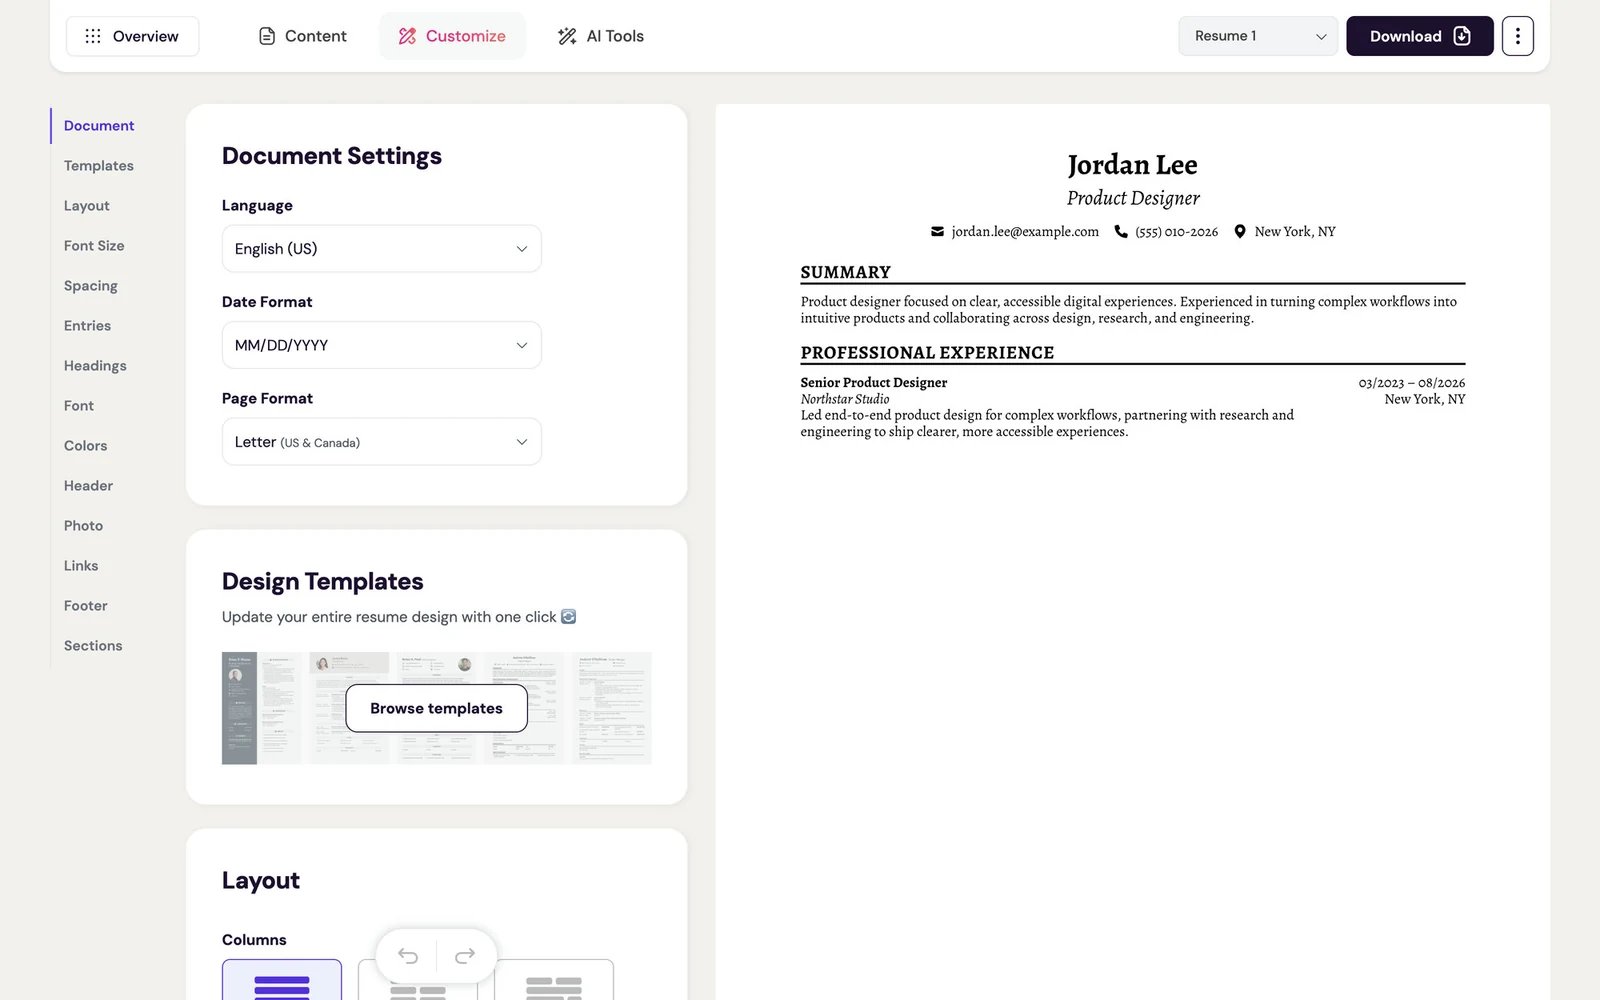Click the dark sidebar template thumbnail
Screen dimensions: 1600x1000
click(261, 708)
